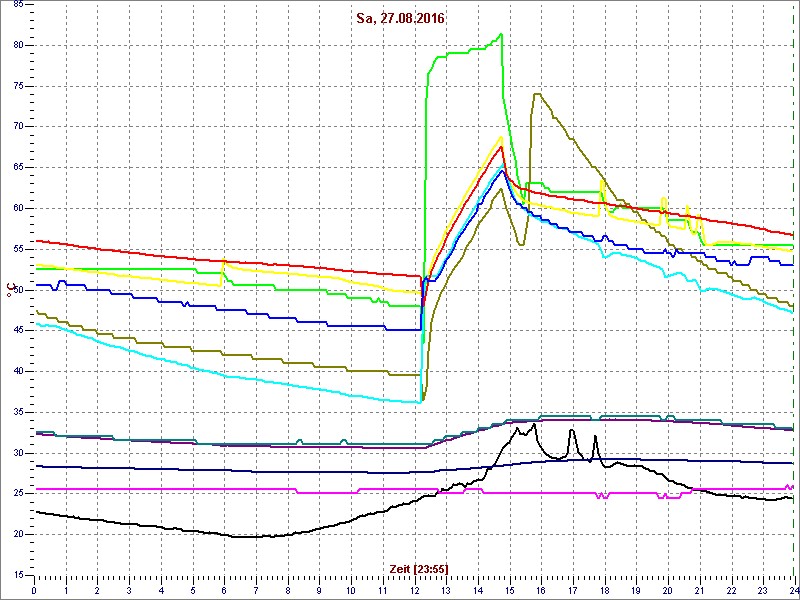Select the 50 value on the temperature axis

point(17,290)
